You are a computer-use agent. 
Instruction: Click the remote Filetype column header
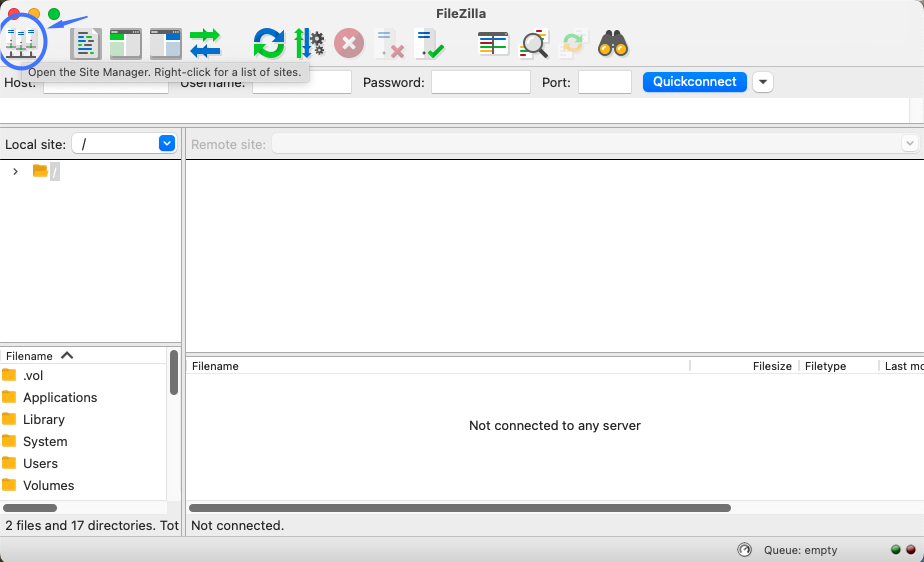click(x=839, y=366)
